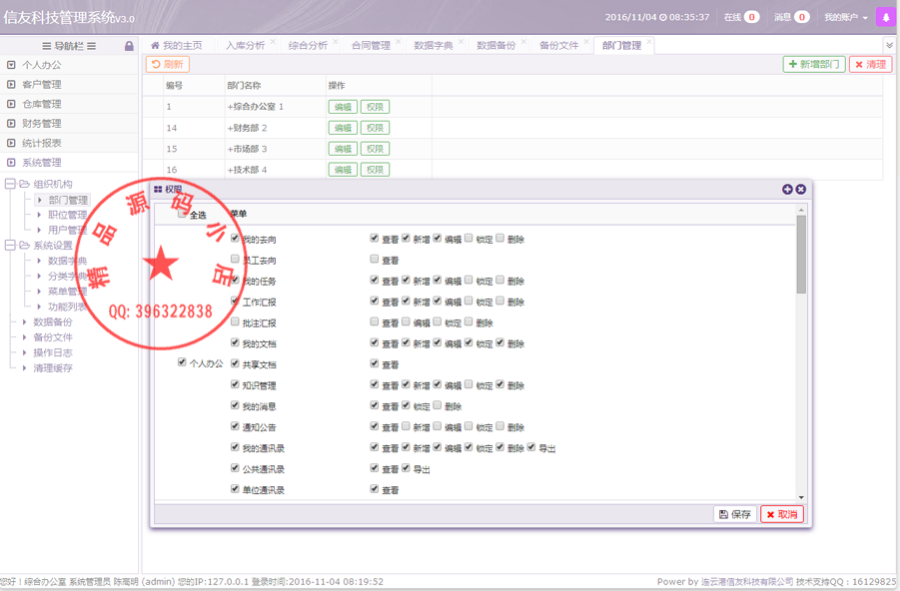This screenshot has width=900, height=591.
Task: Toggle 导出 for 我的通讯录
Action: coord(531,446)
